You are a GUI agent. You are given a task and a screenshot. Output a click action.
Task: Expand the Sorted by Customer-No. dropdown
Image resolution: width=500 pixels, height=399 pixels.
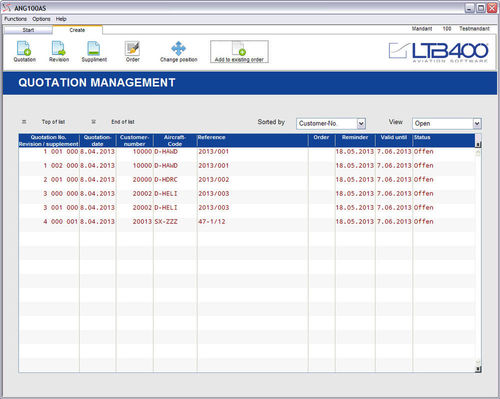pos(361,124)
